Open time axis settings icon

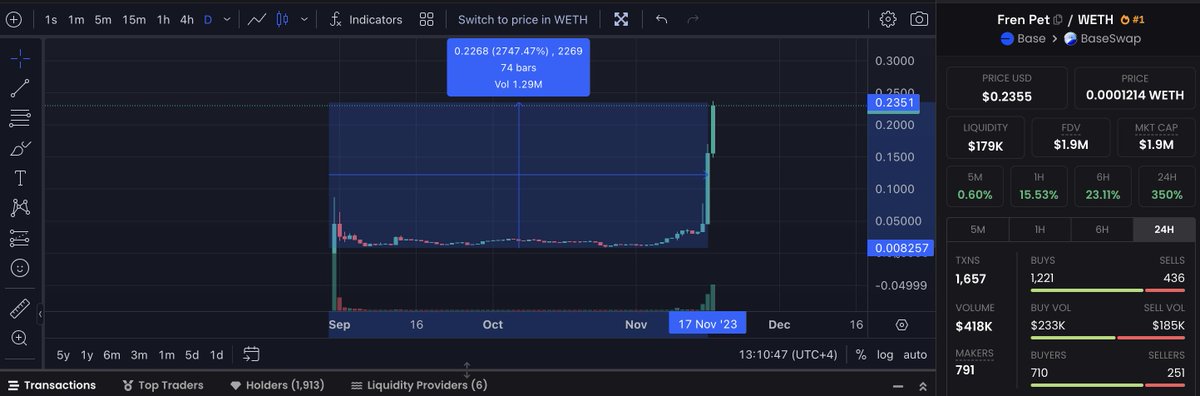click(902, 325)
